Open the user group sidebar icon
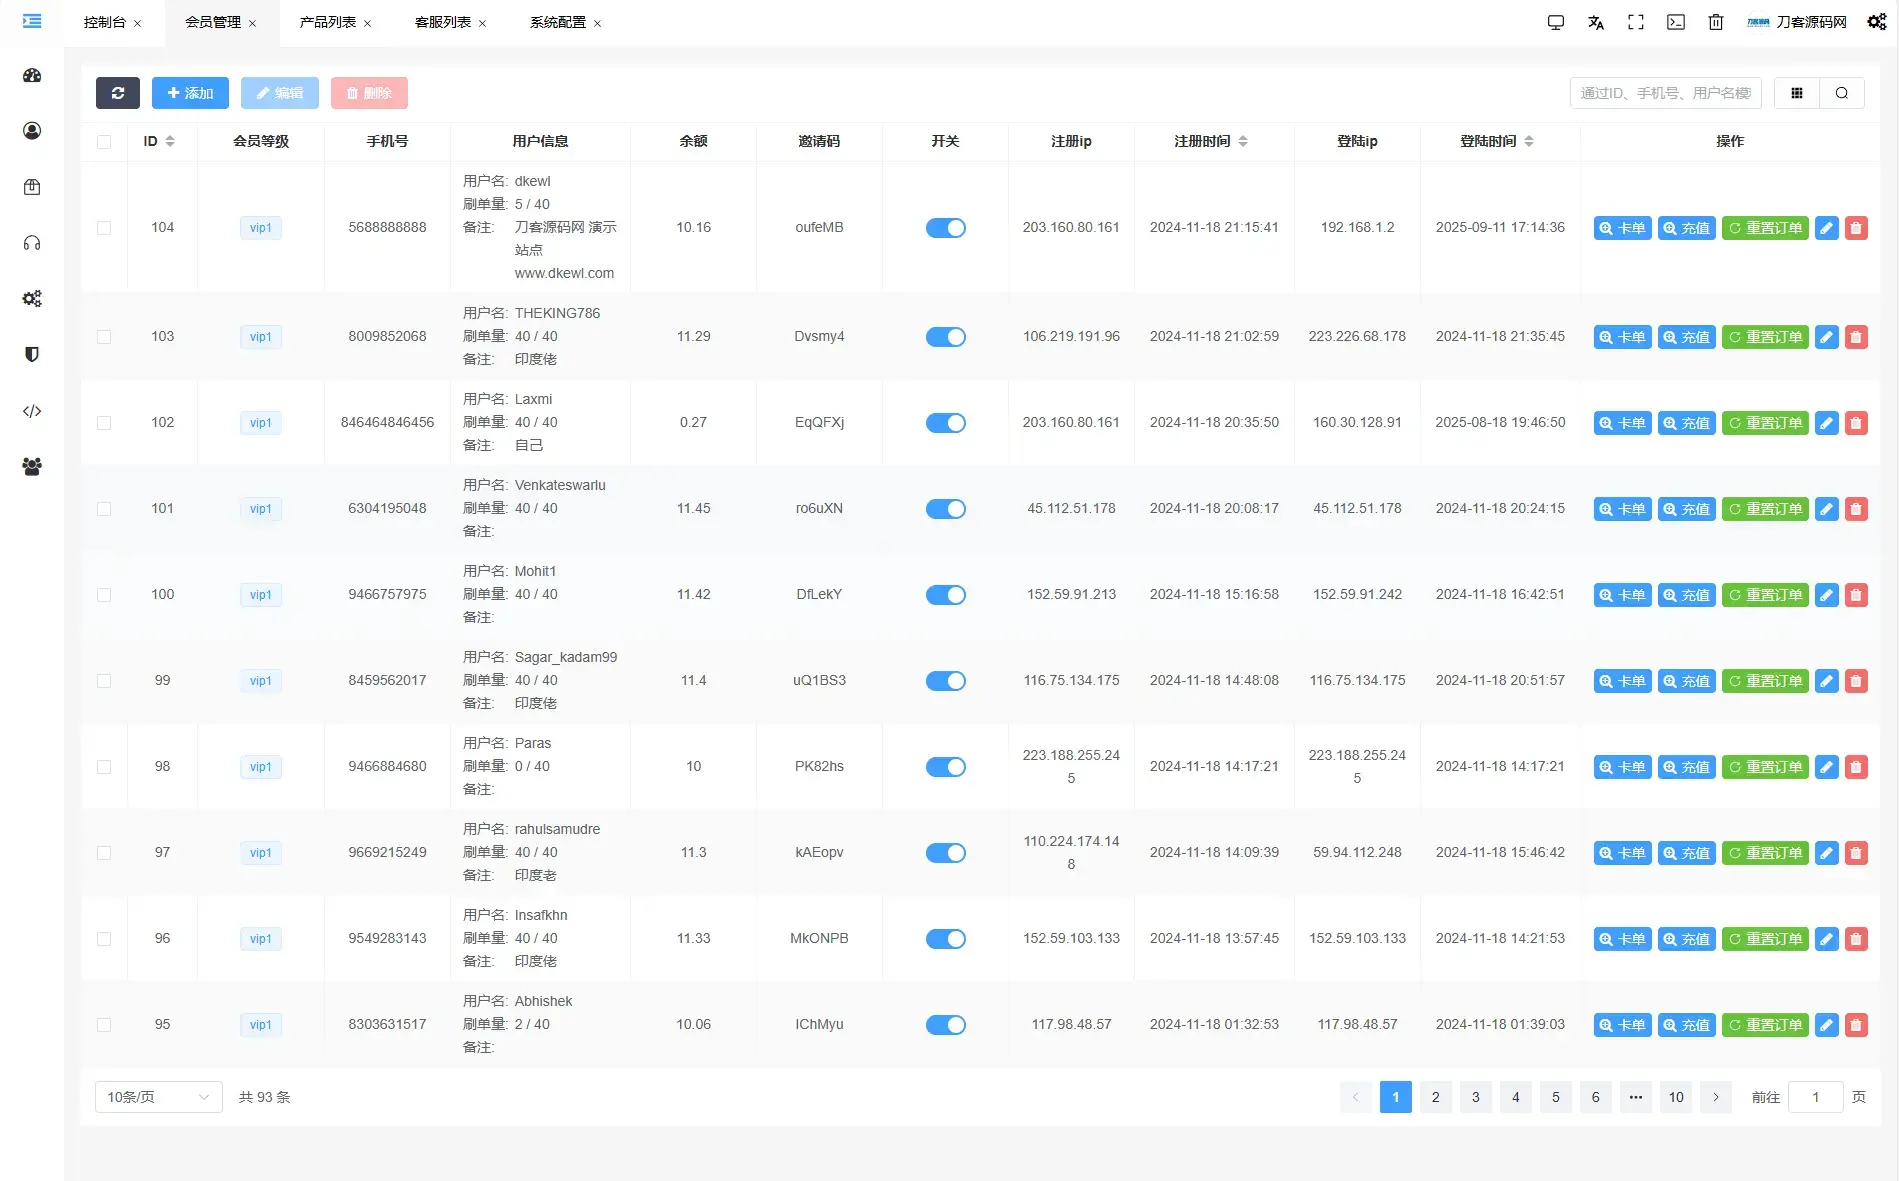Image resolution: width=1899 pixels, height=1181 pixels. point(32,467)
